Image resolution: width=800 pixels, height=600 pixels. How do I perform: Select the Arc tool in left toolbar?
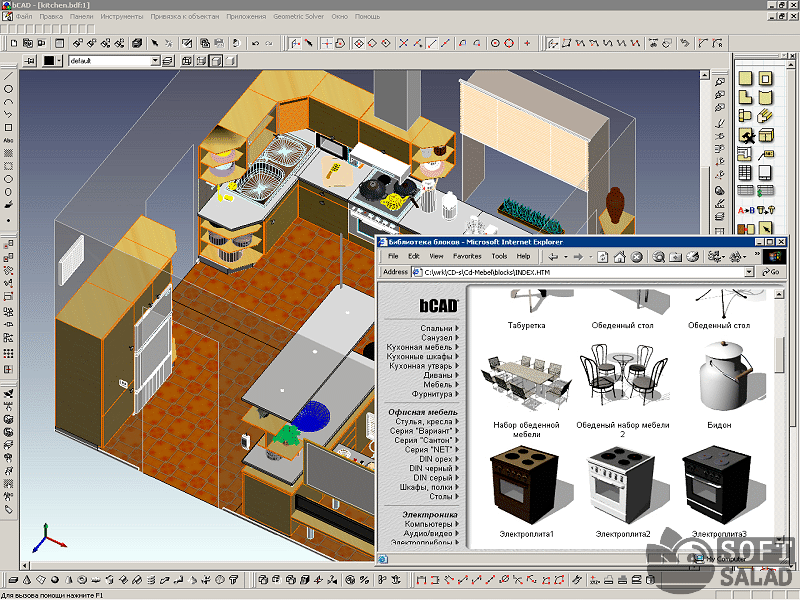8,102
